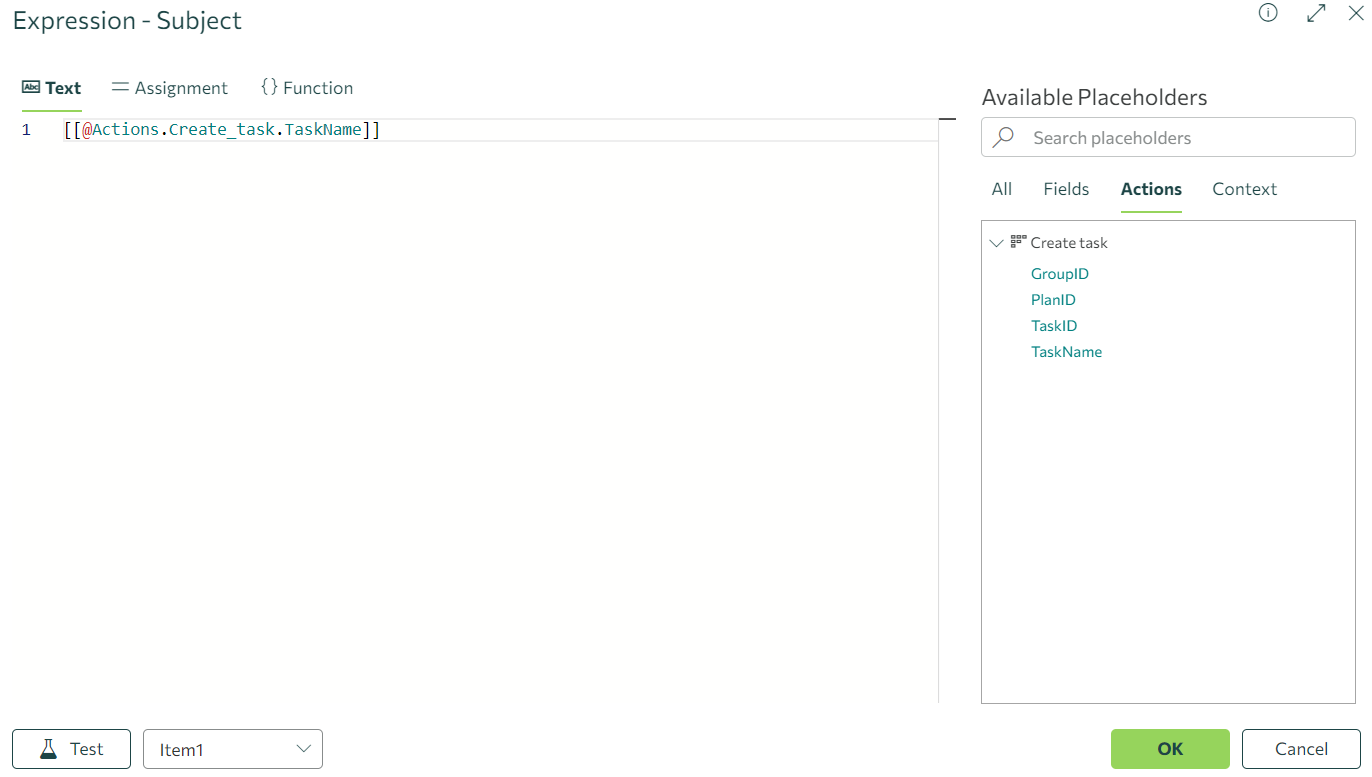Click the curly braces Function icon
1372x777 pixels.
269,87
